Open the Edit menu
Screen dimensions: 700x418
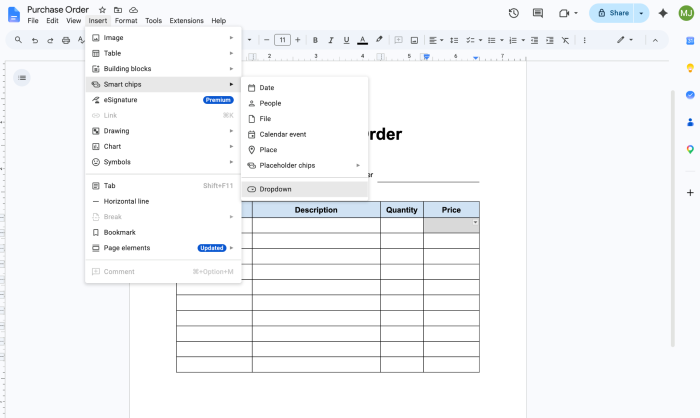[52, 21]
